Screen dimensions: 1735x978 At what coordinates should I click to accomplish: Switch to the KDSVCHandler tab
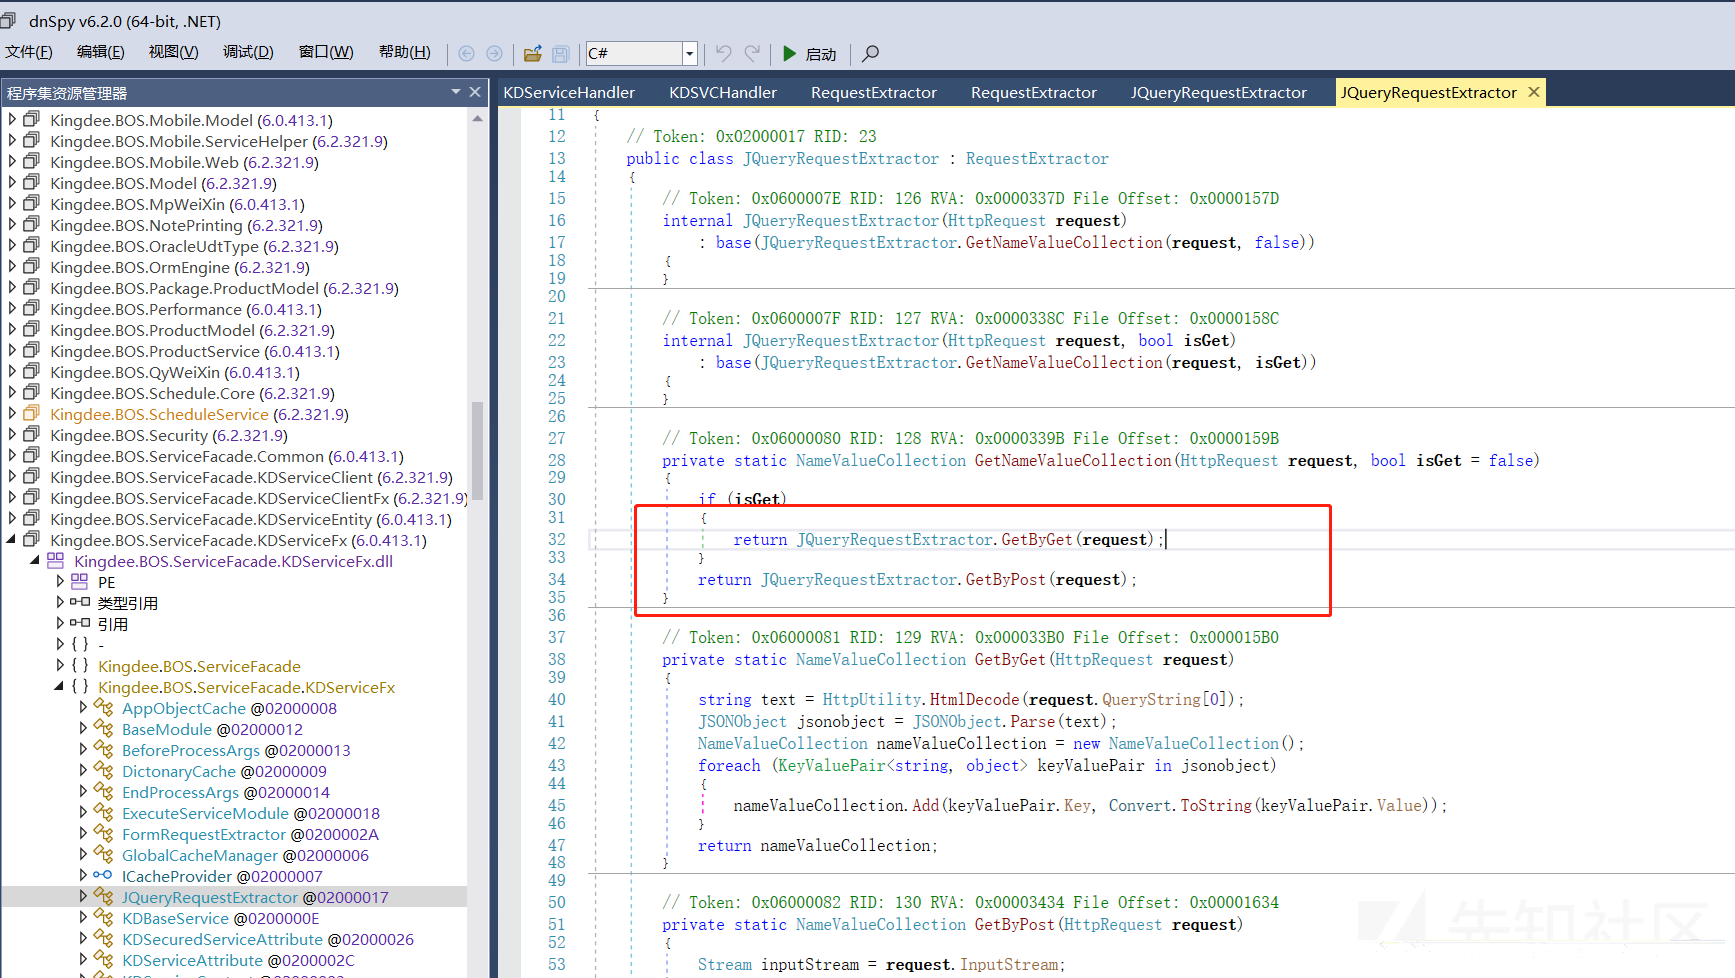click(723, 92)
